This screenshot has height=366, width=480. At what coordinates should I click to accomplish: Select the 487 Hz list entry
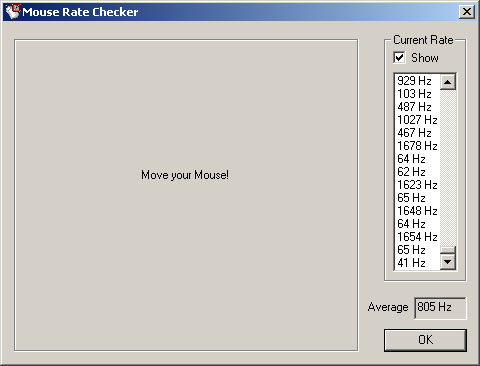418,107
